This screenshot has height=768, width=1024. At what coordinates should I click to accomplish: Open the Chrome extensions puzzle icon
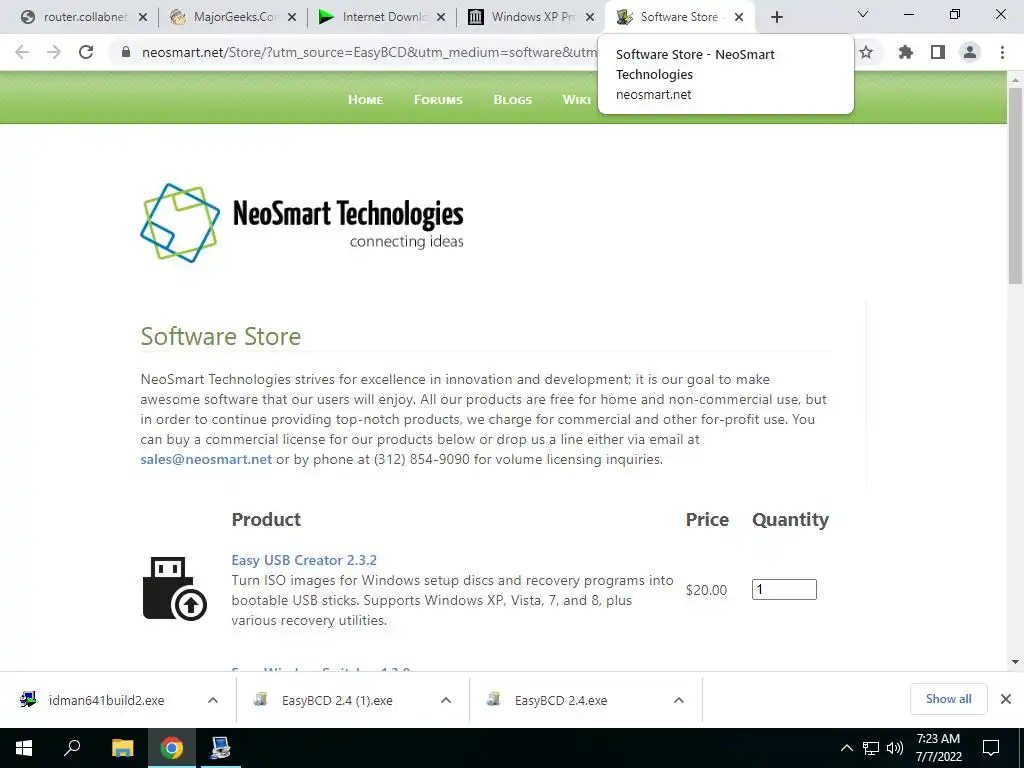906,52
